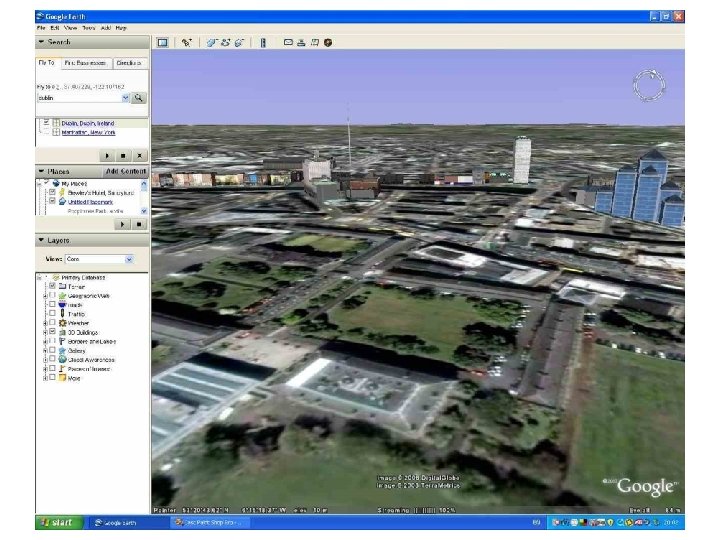Enable the Weather layer checkbox
The image size is (720, 540).
[52, 323]
